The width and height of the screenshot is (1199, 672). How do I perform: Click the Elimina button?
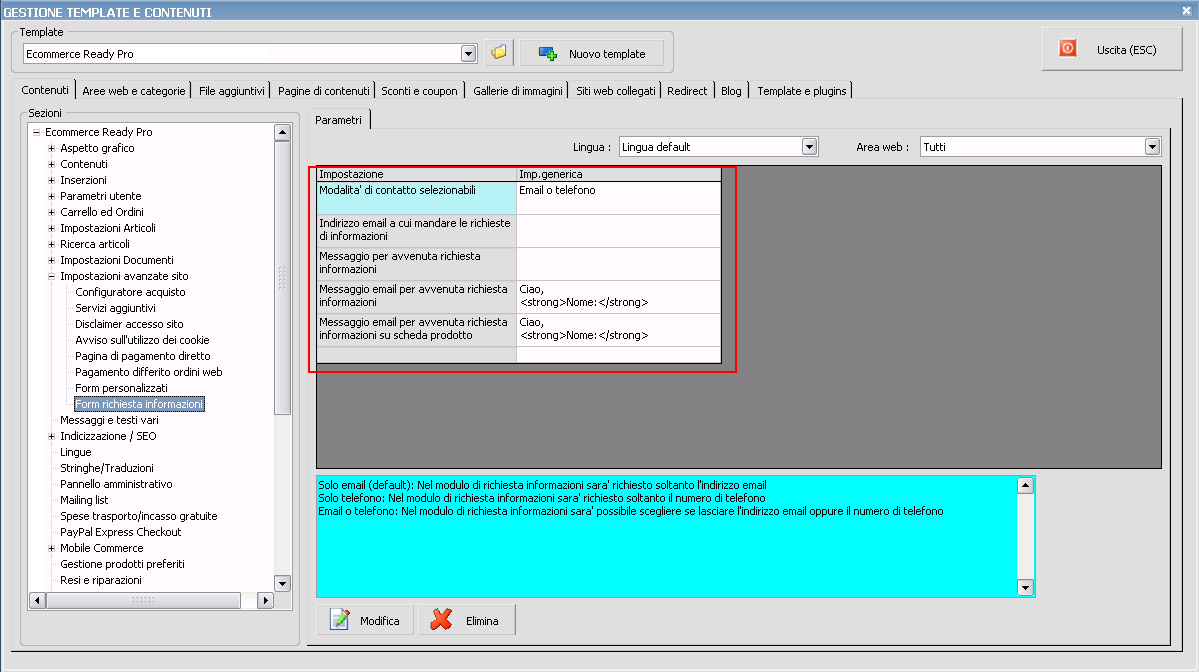click(x=466, y=620)
